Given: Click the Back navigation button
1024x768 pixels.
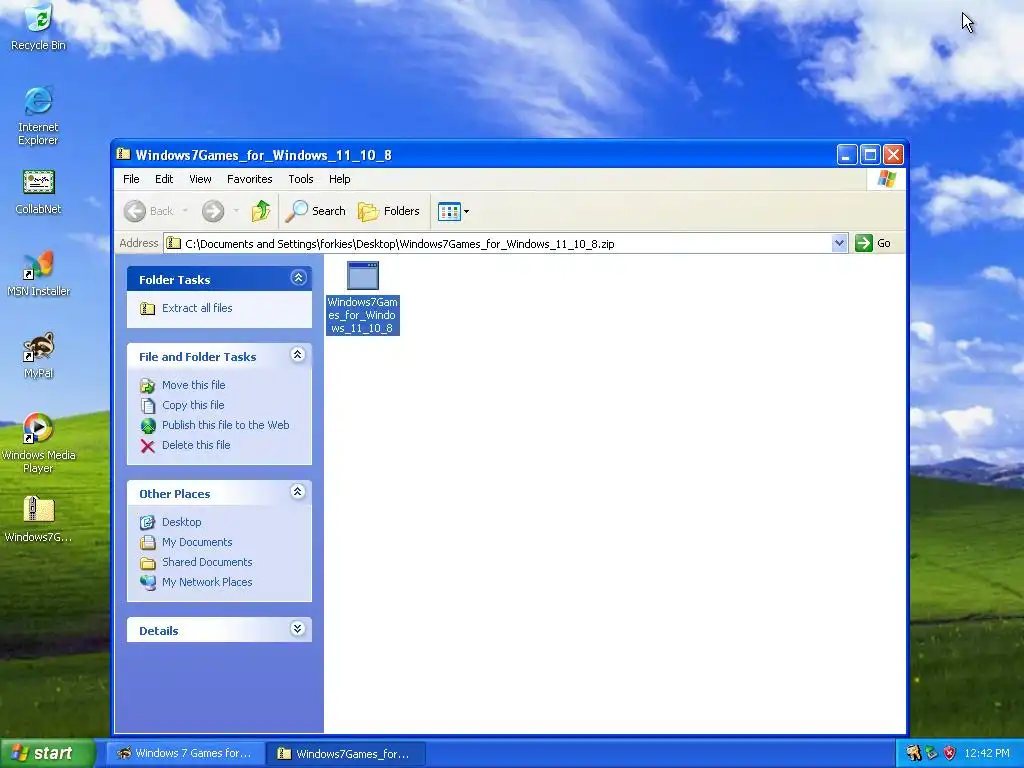Looking at the screenshot, I should pos(149,211).
